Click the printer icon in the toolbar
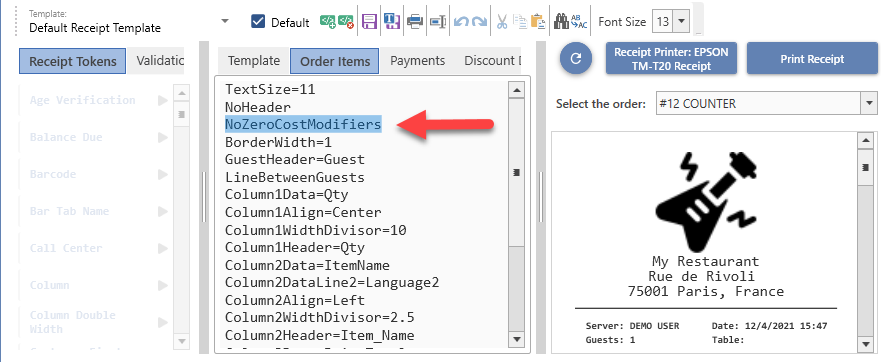 coord(415,22)
